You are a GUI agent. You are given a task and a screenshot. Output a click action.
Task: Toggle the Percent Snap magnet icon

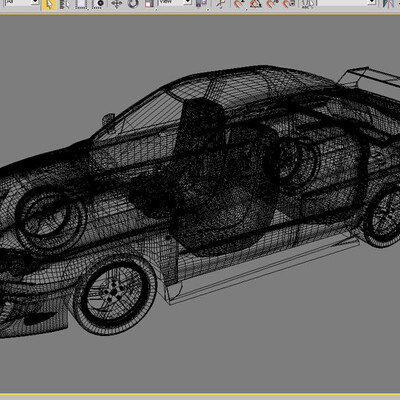[272, 4]
